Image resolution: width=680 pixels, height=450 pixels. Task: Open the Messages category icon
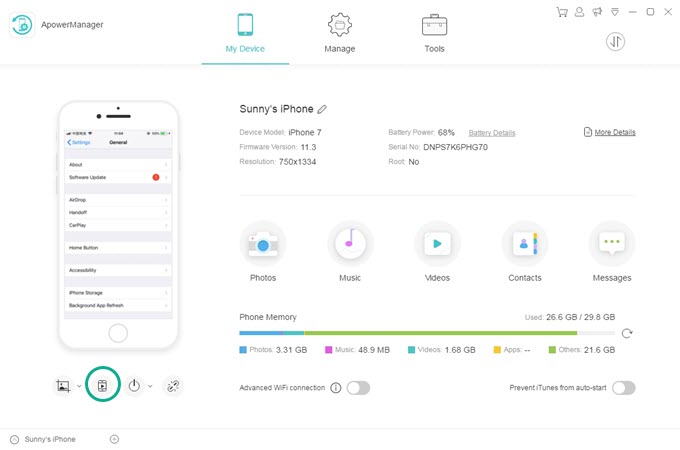coord(612,244)
